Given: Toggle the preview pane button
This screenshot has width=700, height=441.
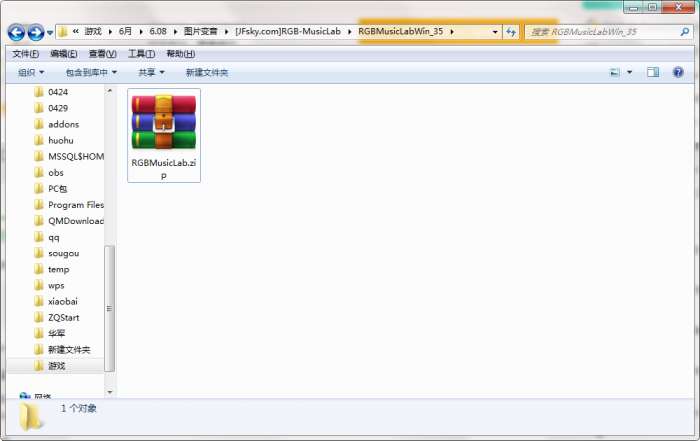Looking at the screenshot, I should point(653,72).
